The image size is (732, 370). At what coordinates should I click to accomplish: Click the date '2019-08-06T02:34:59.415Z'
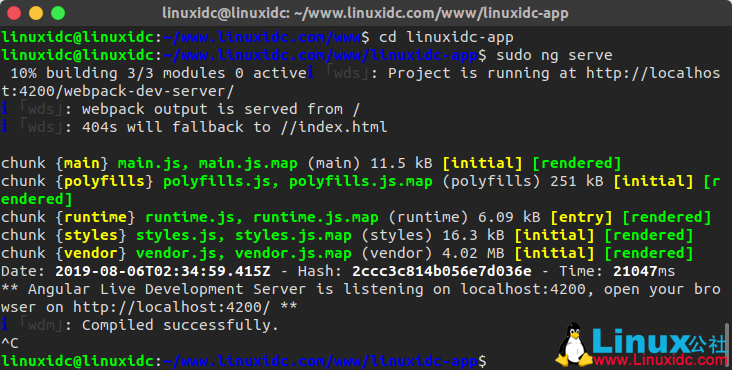point(163,271)
